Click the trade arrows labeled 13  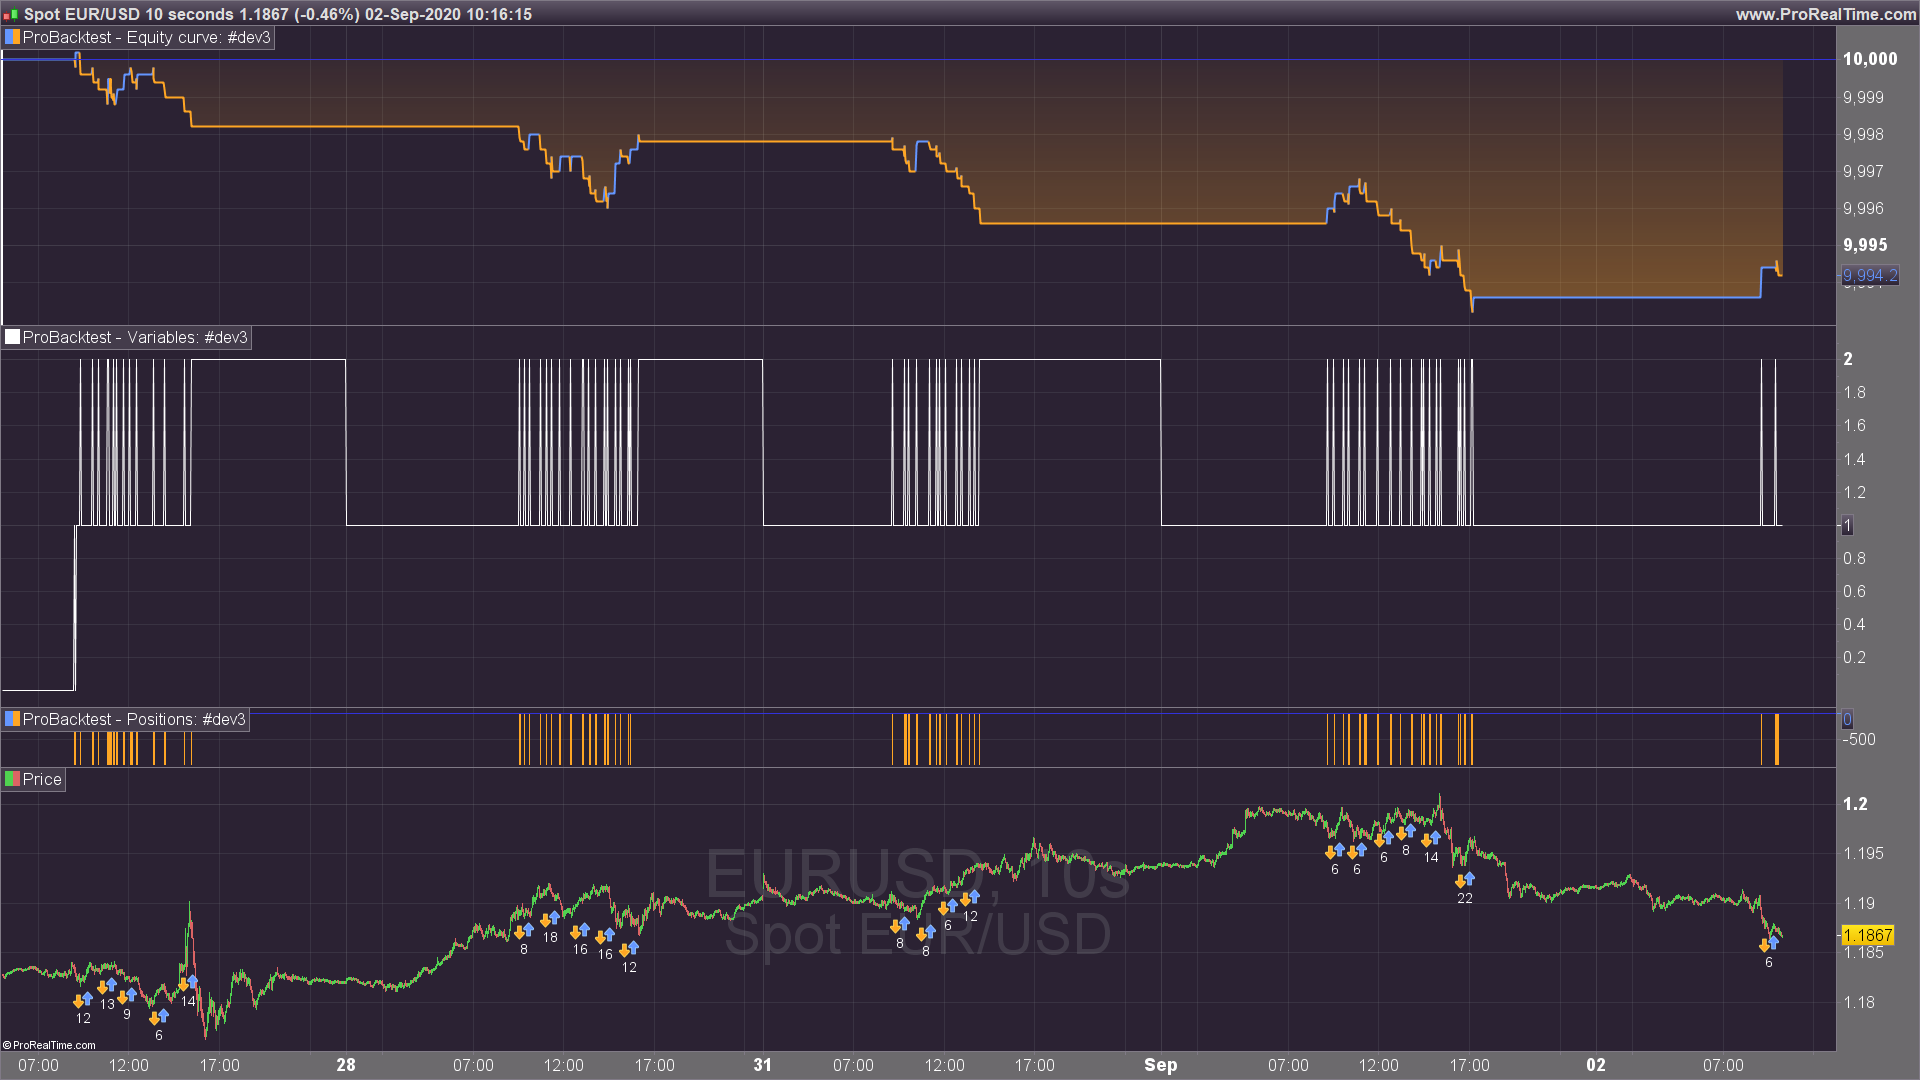107,986
